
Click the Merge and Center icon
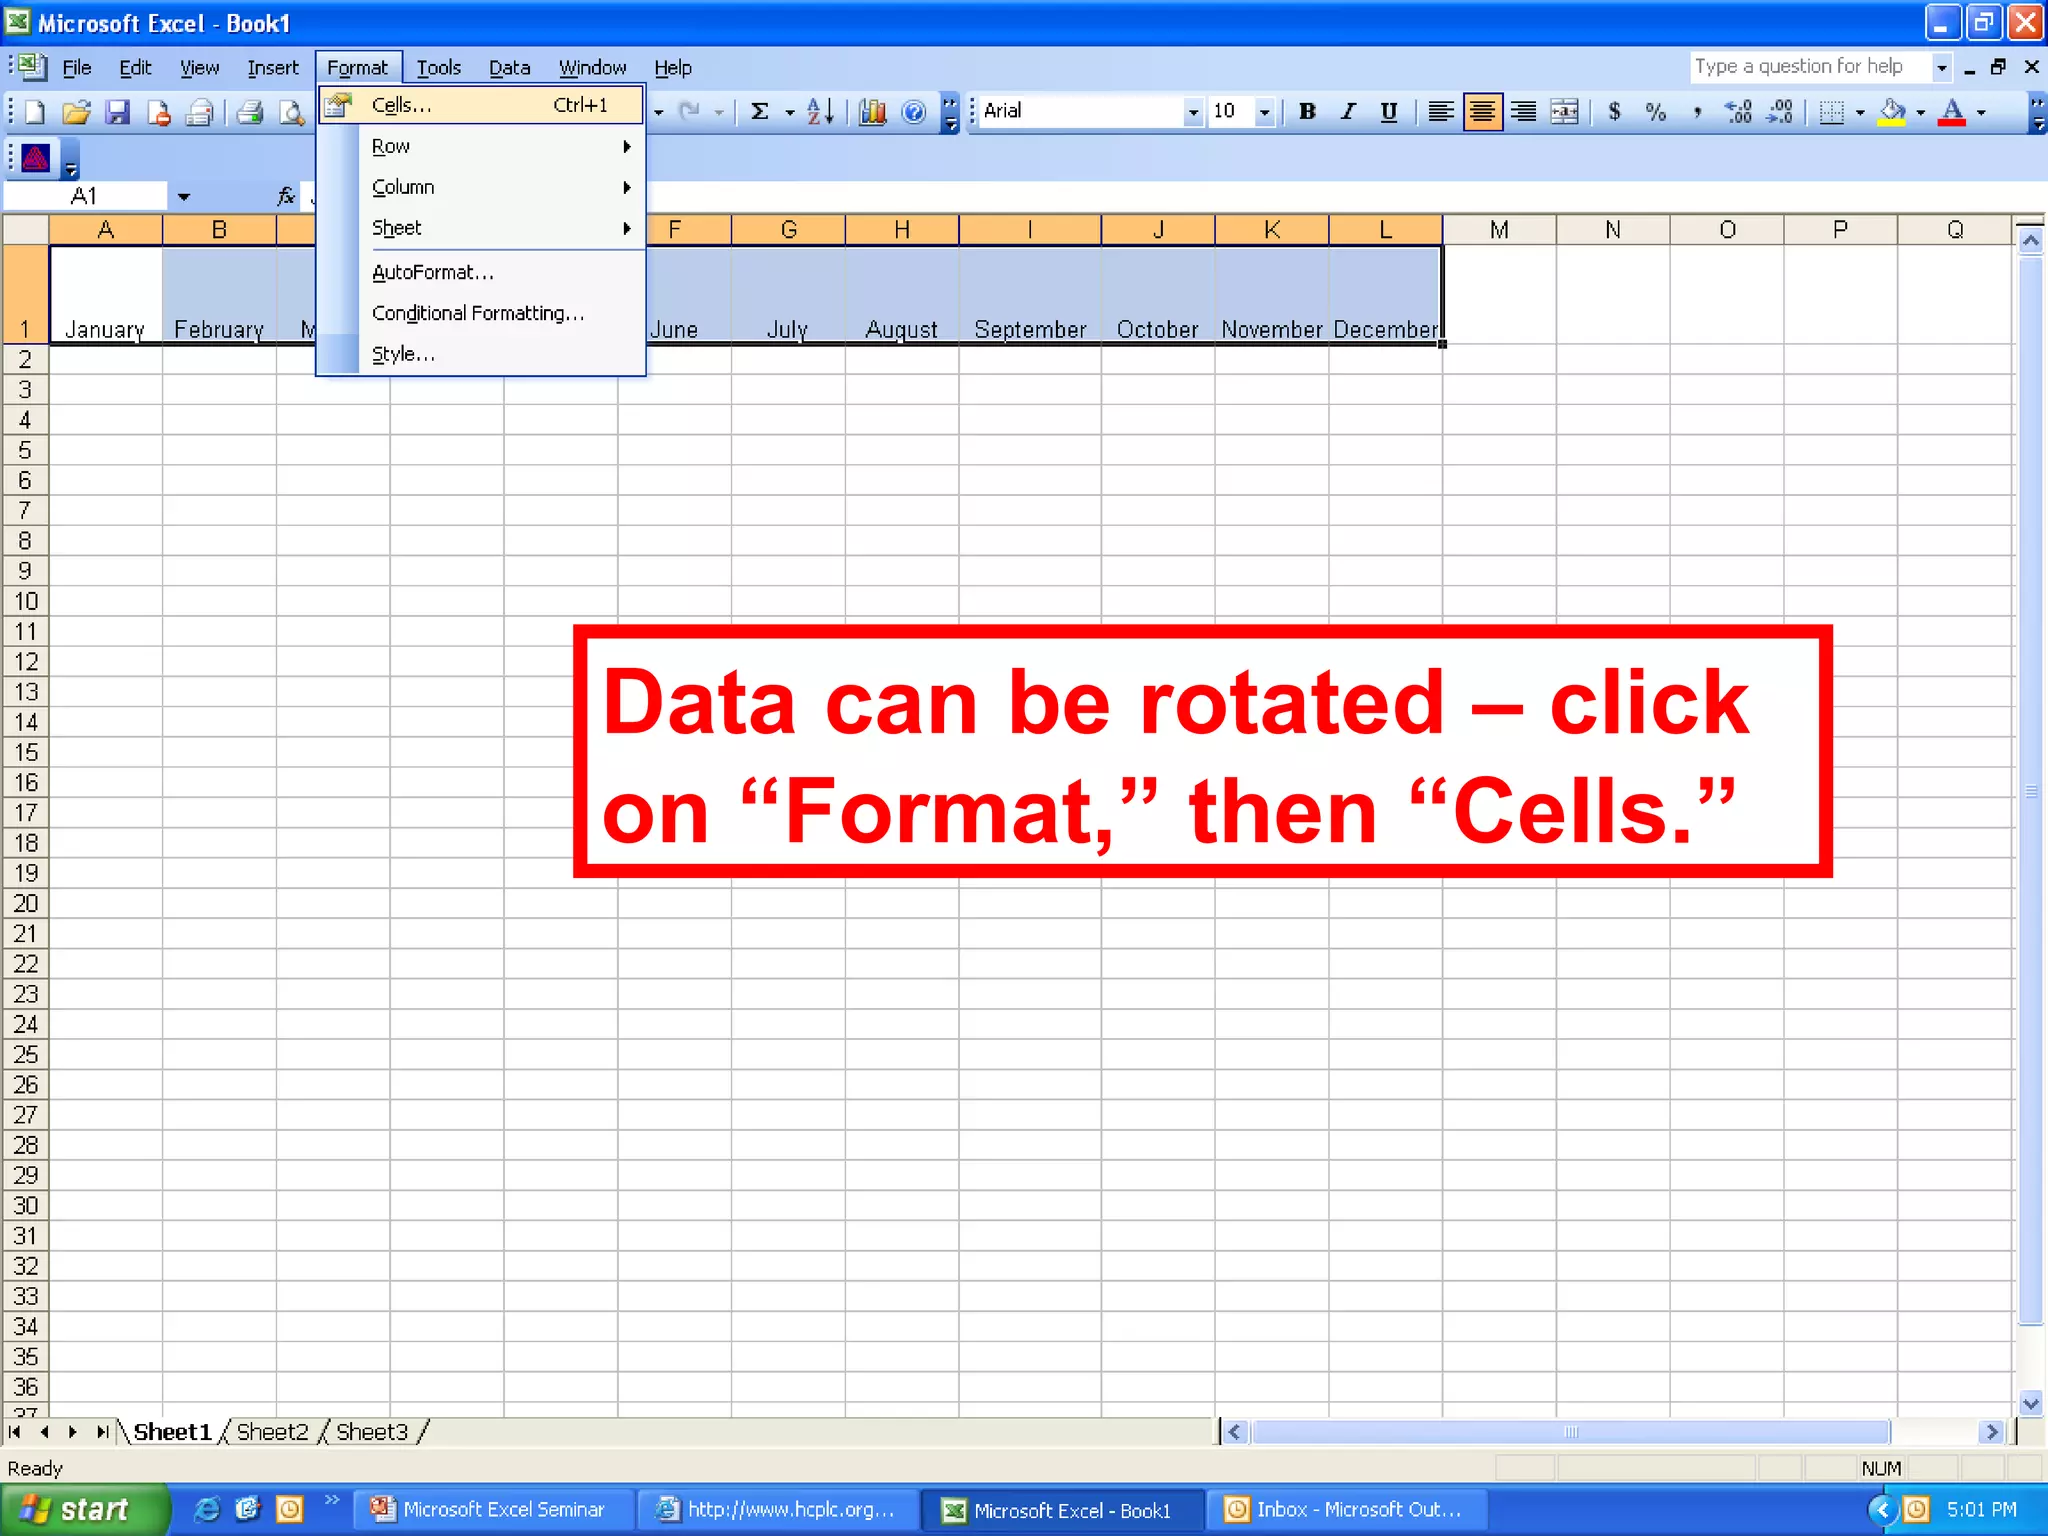pos(1565,112)
